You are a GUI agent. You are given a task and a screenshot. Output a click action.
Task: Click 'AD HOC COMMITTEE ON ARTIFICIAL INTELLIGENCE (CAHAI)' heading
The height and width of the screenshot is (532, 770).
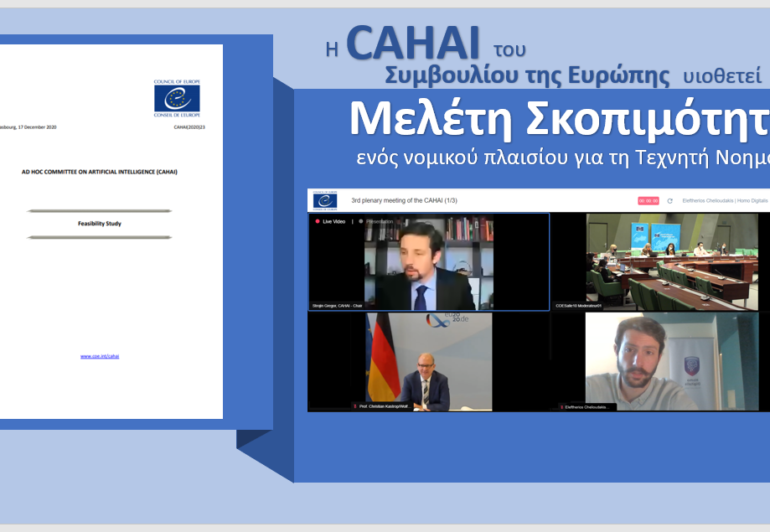(100, 172)
